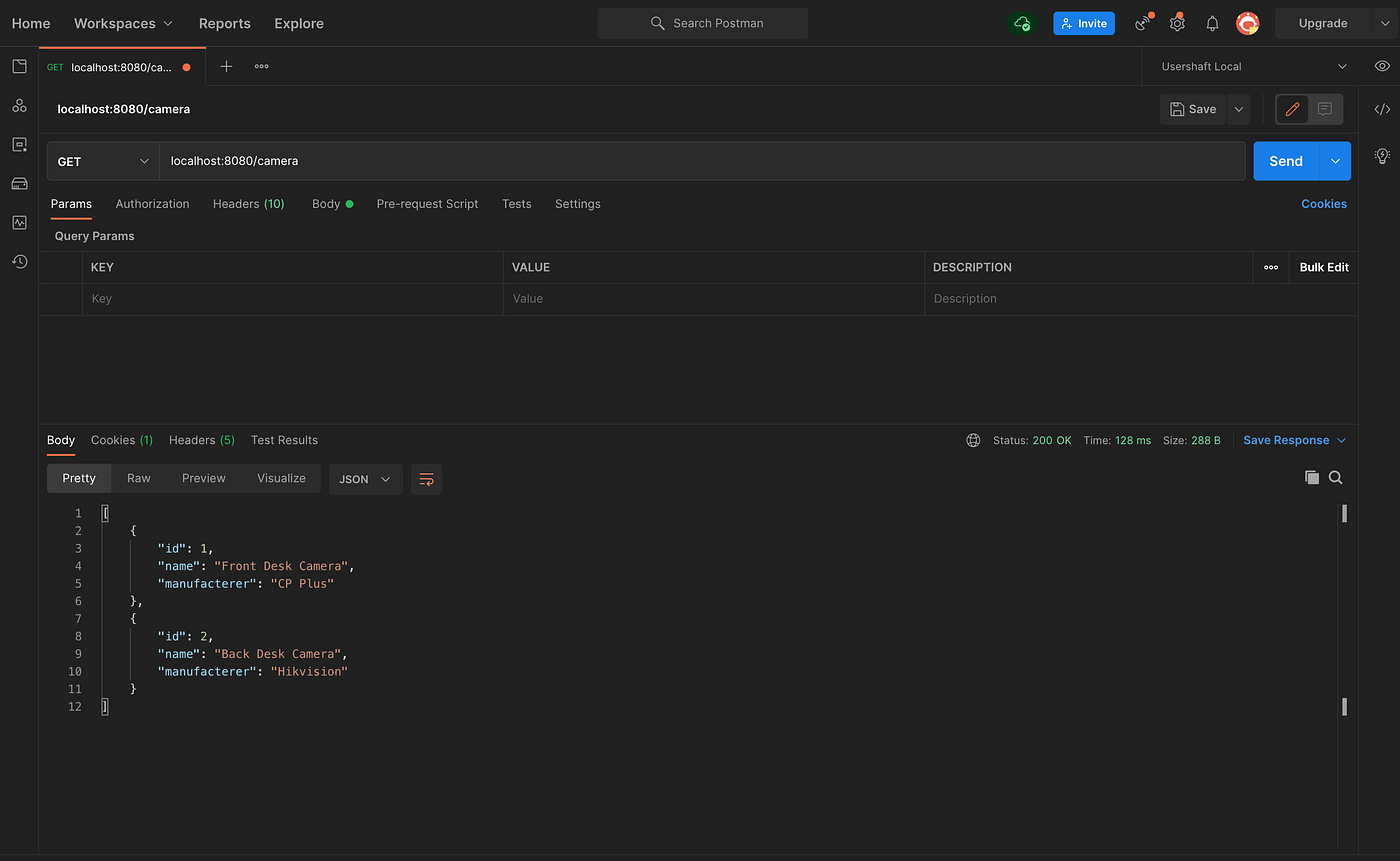Toggle JSON line wrapping in response body

click(x=426, y=479)
